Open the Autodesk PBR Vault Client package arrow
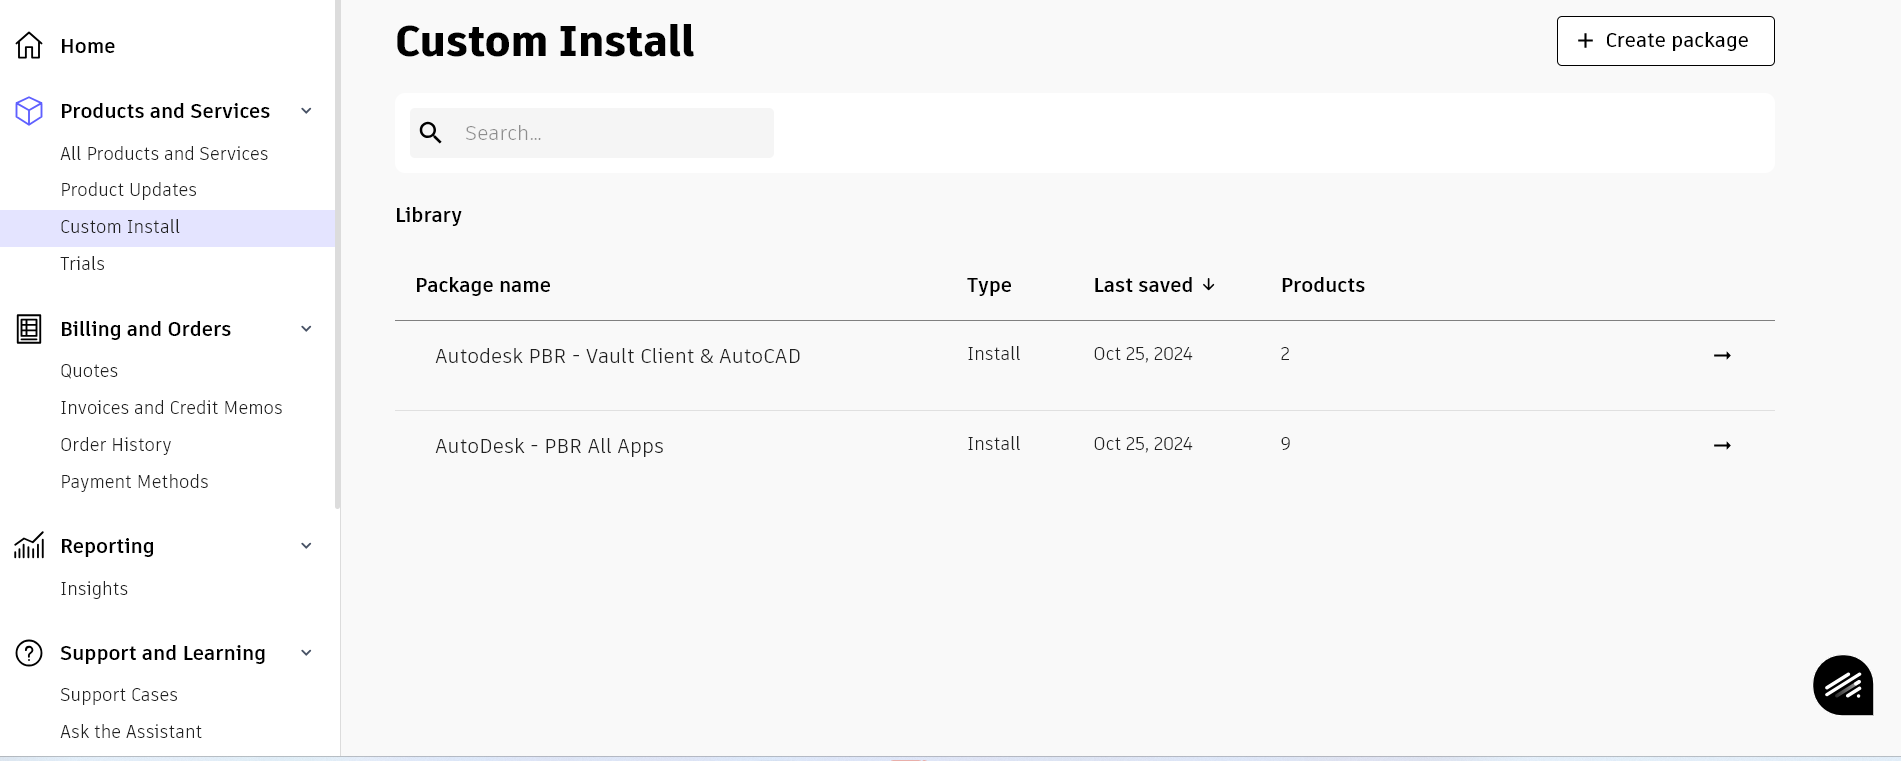 [1722, 356]
